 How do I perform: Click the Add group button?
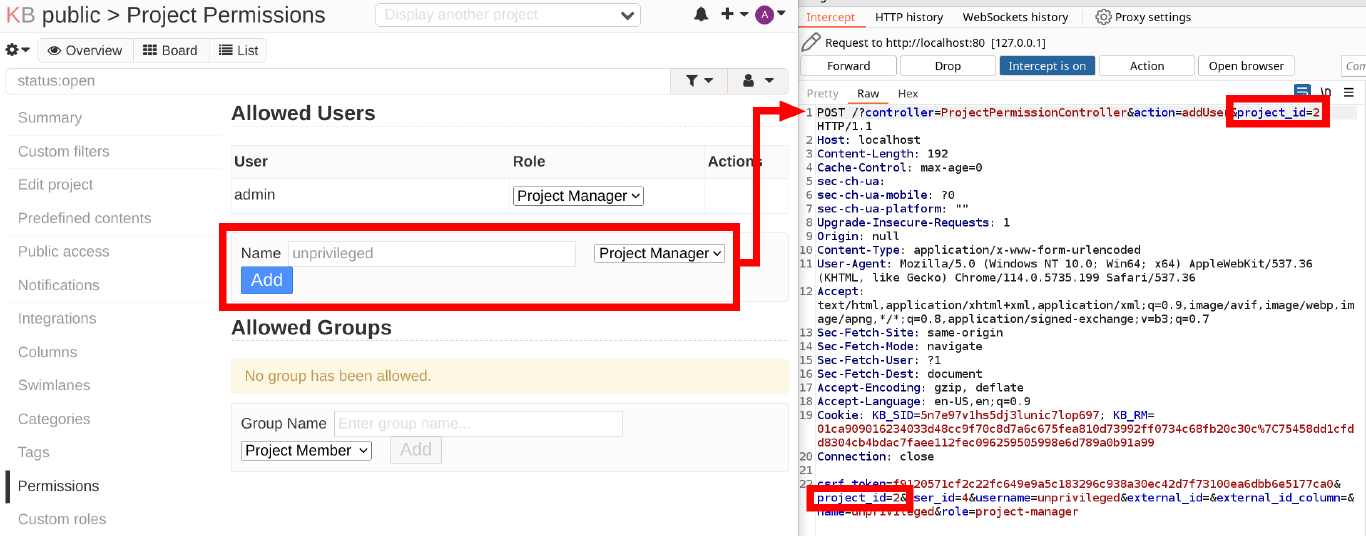point(416,450)
